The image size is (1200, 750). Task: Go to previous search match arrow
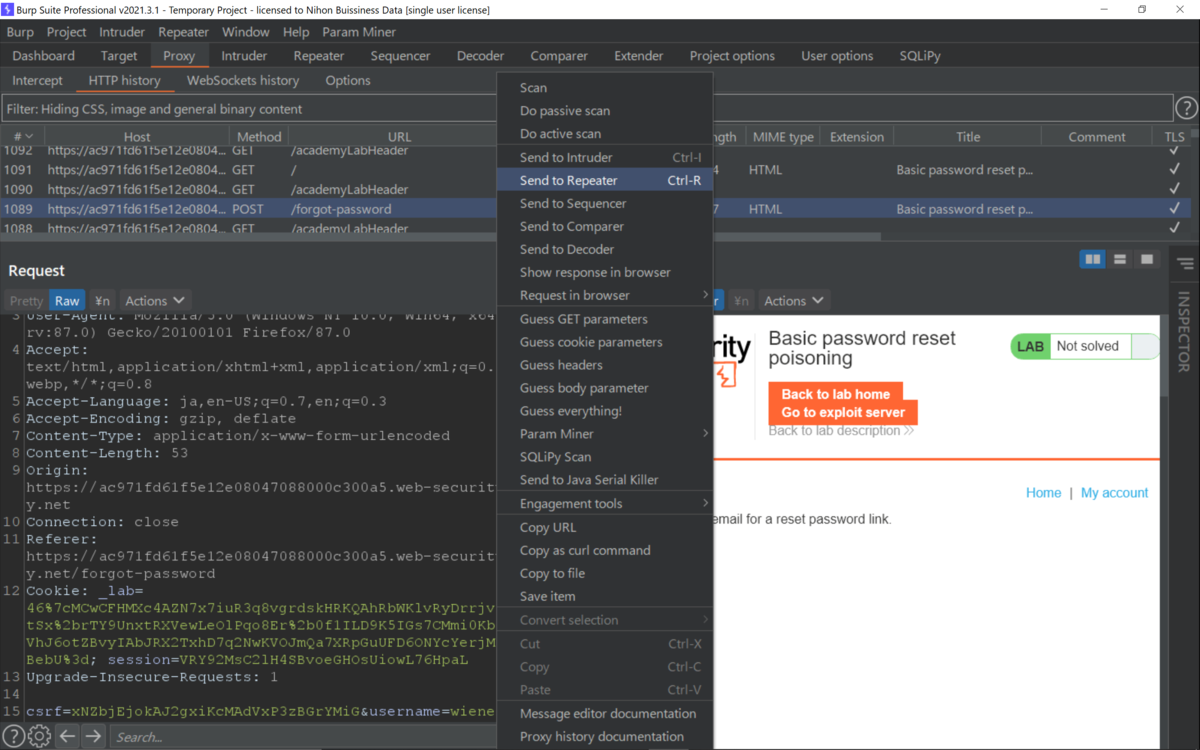click(67, 737)
